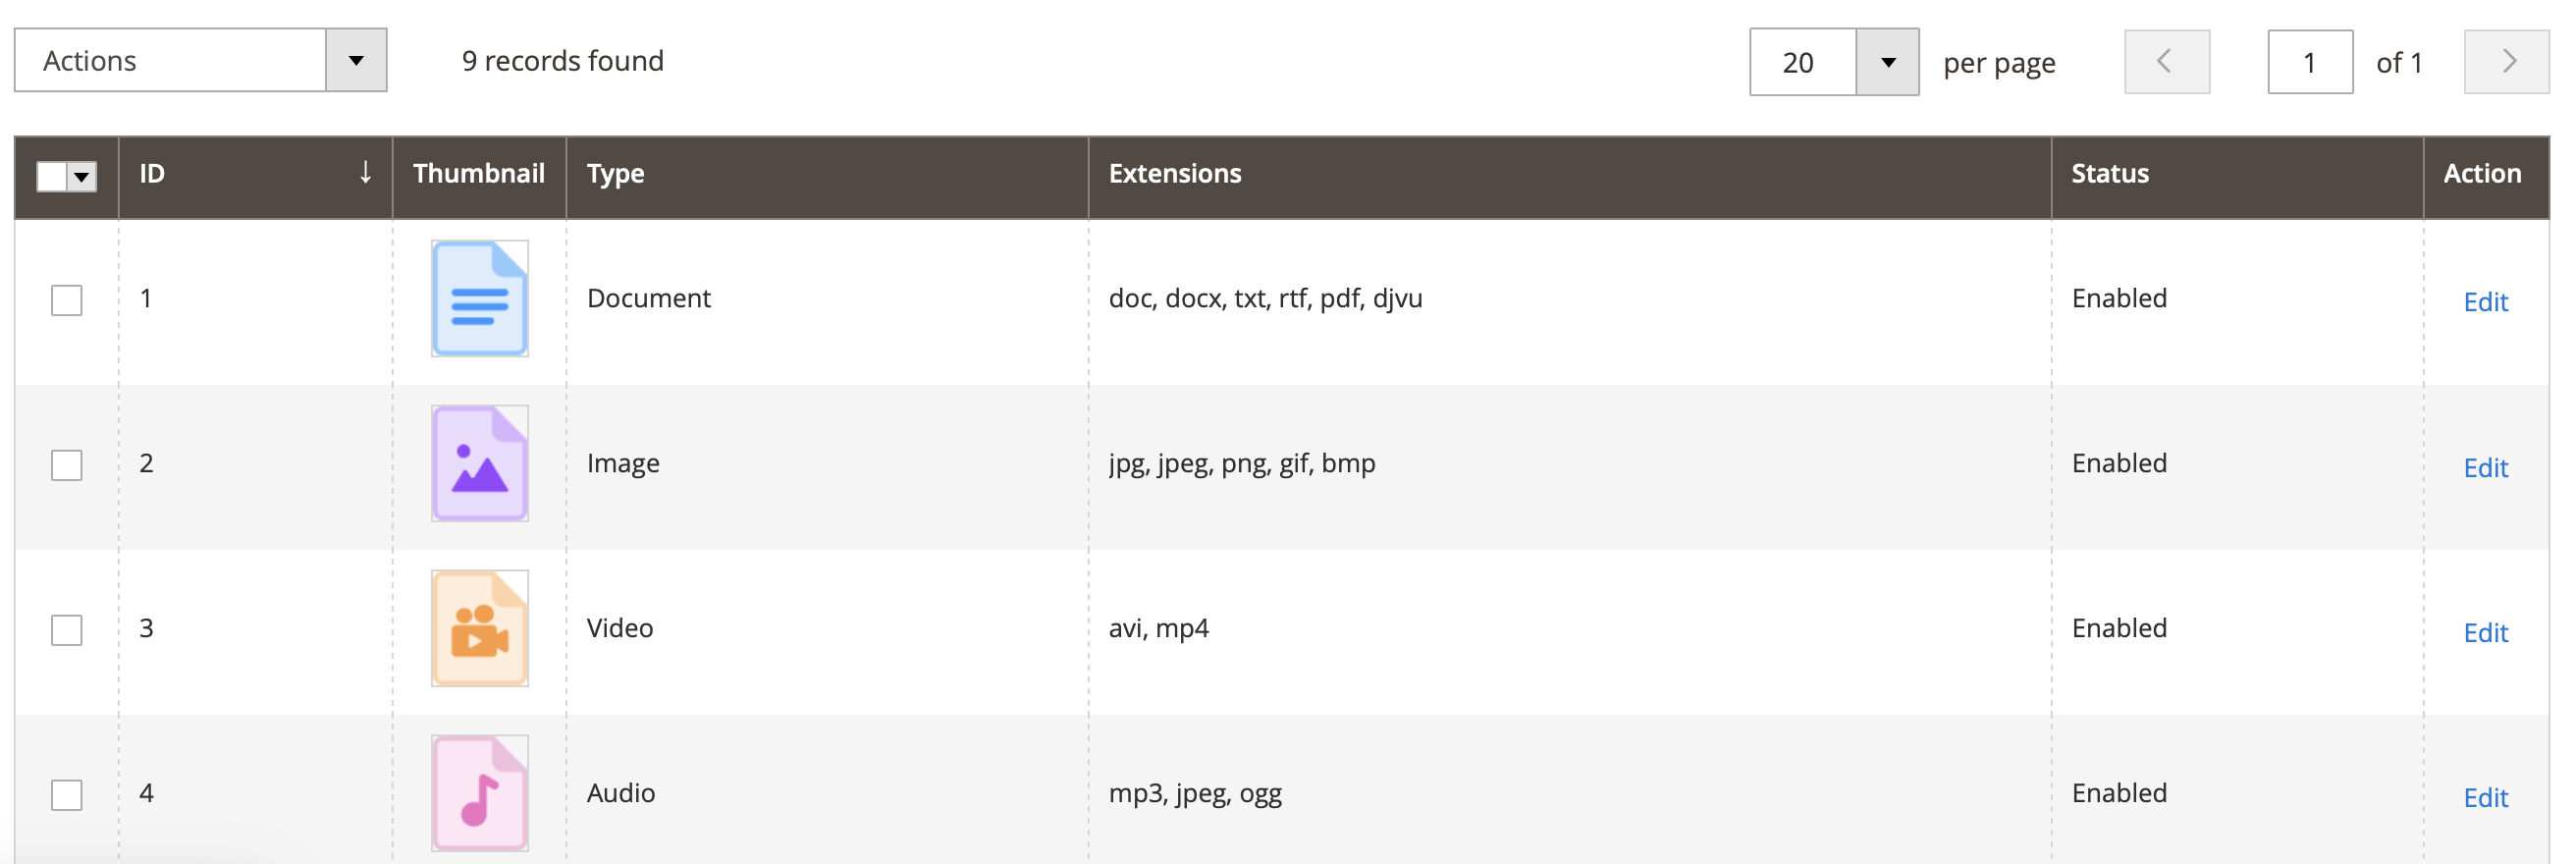Toggle the checkbox for the Audio row
The height and width of the screenshot is (864, 2576).
[67, 795]
